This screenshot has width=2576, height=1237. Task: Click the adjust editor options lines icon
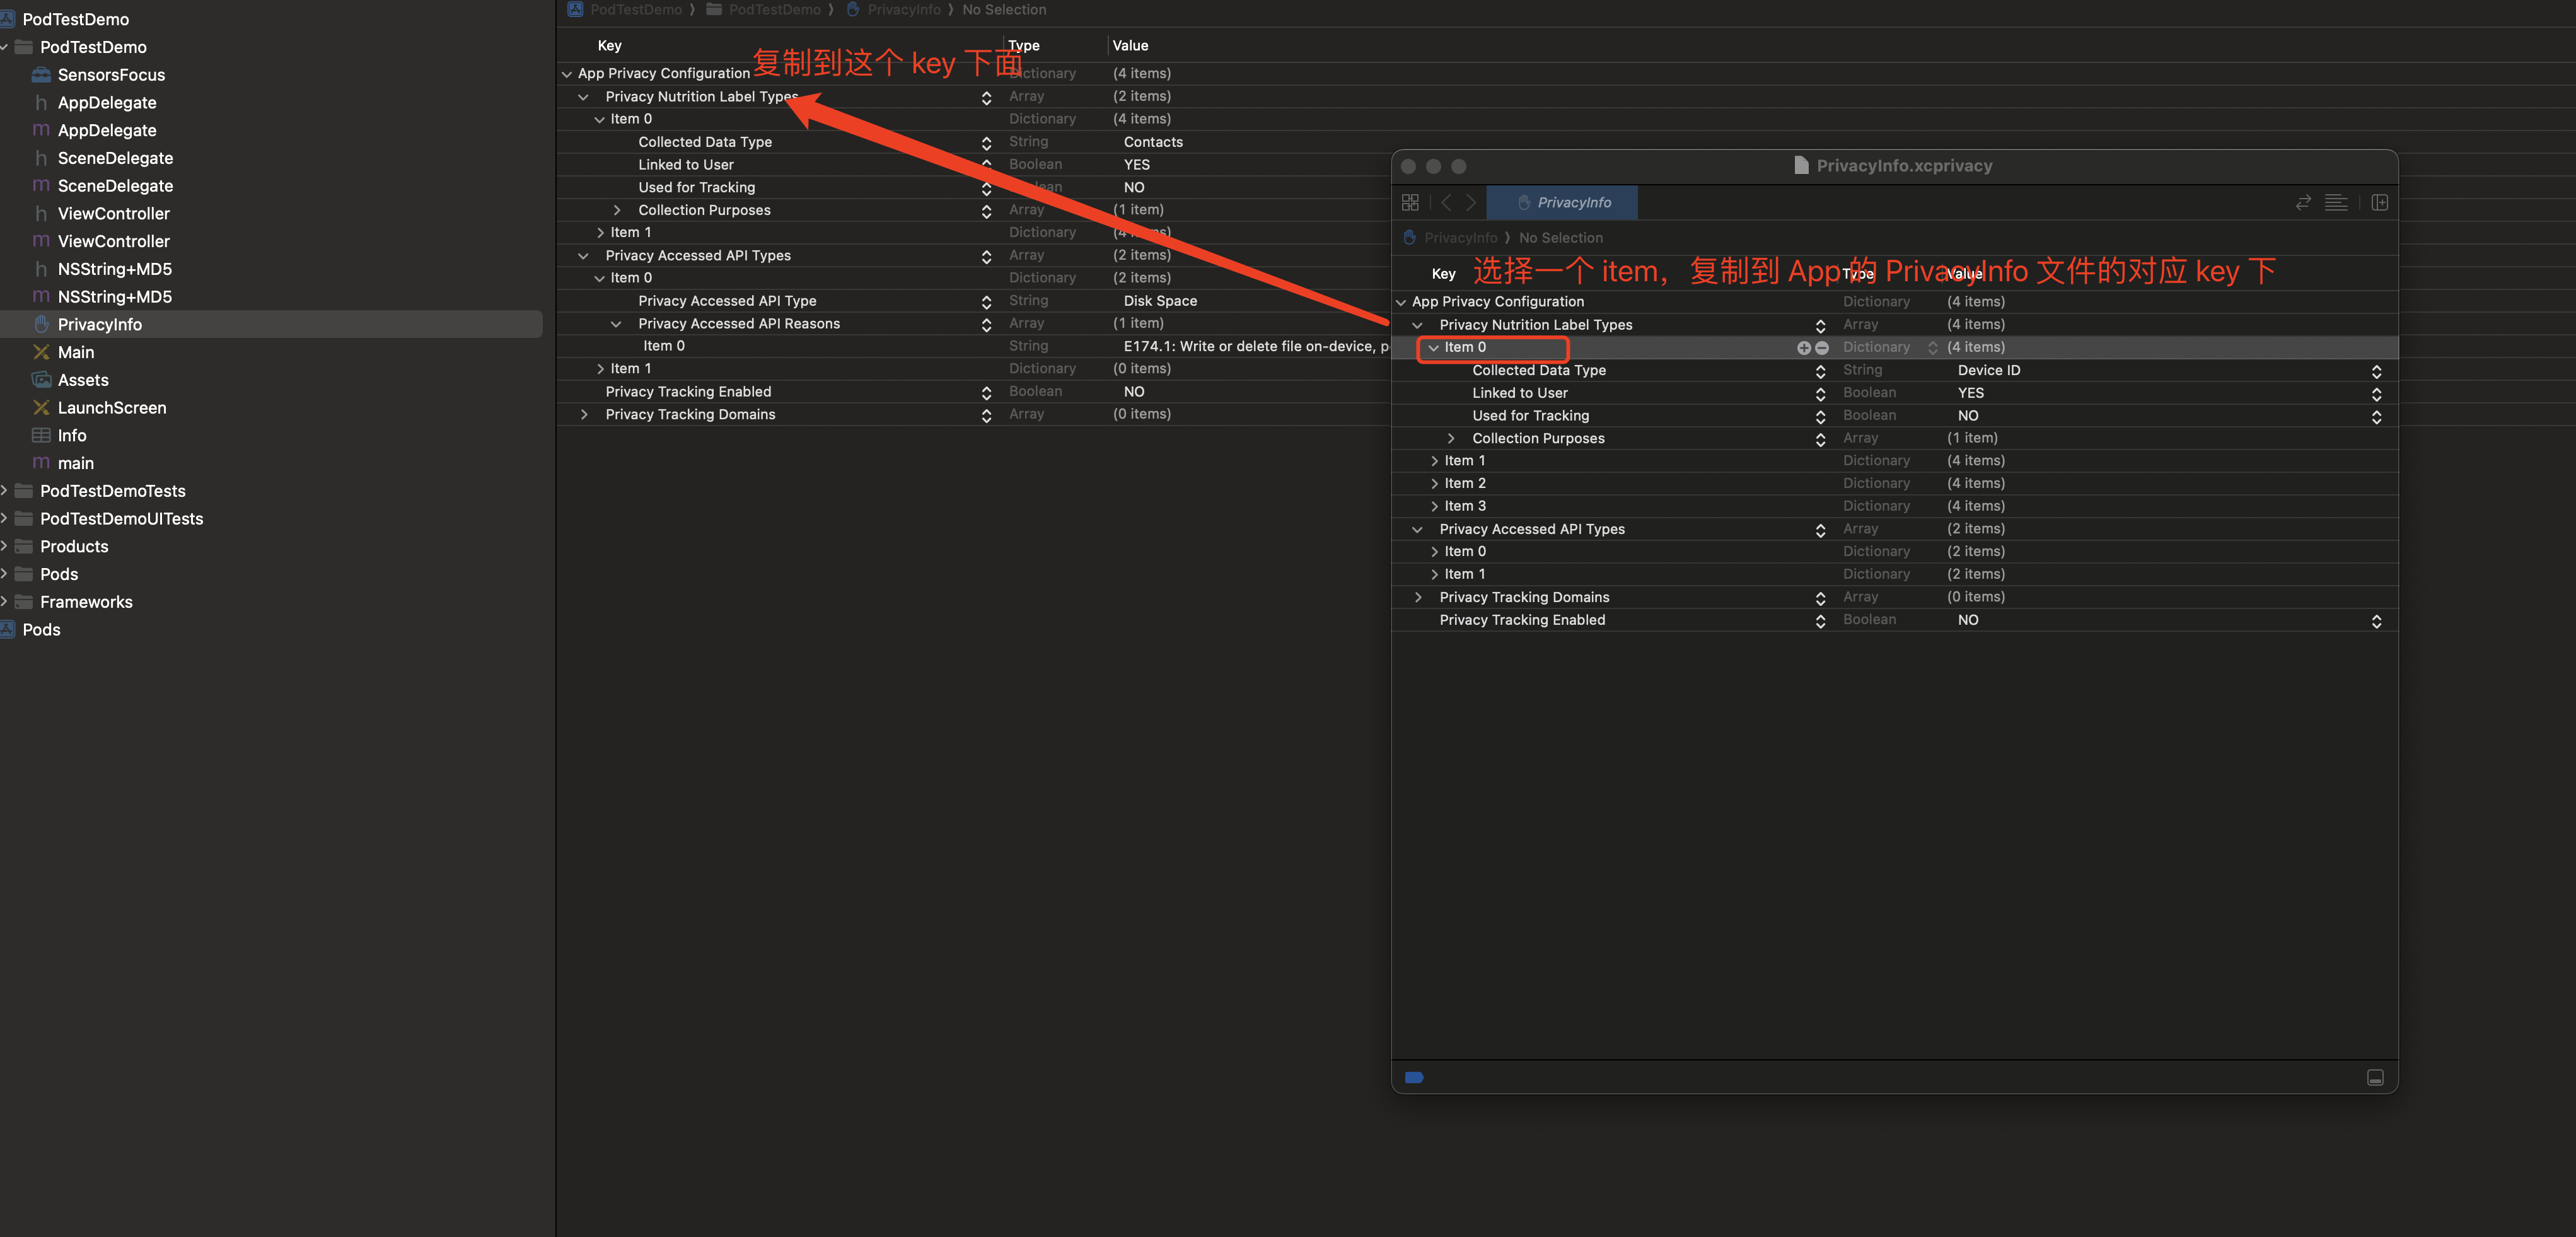(2336, 203)
